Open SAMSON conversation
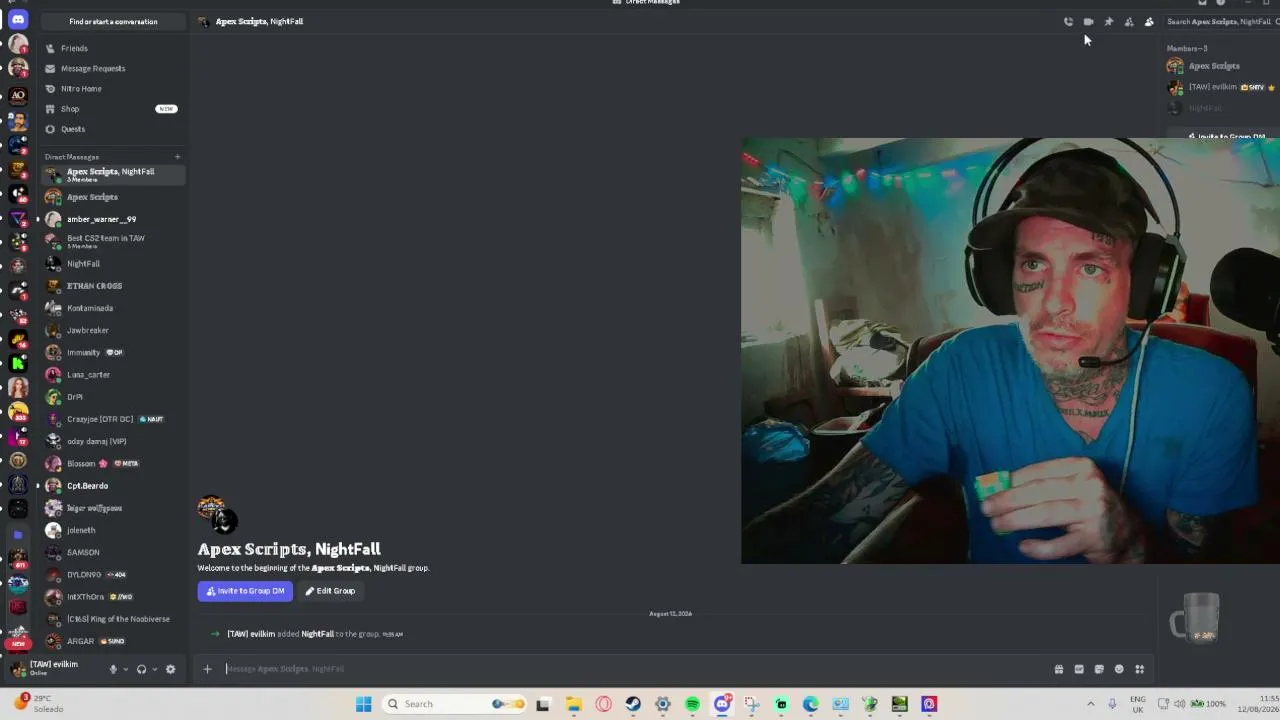The image size is (1280, 720). pyautogui.click(x=113, y=552)
